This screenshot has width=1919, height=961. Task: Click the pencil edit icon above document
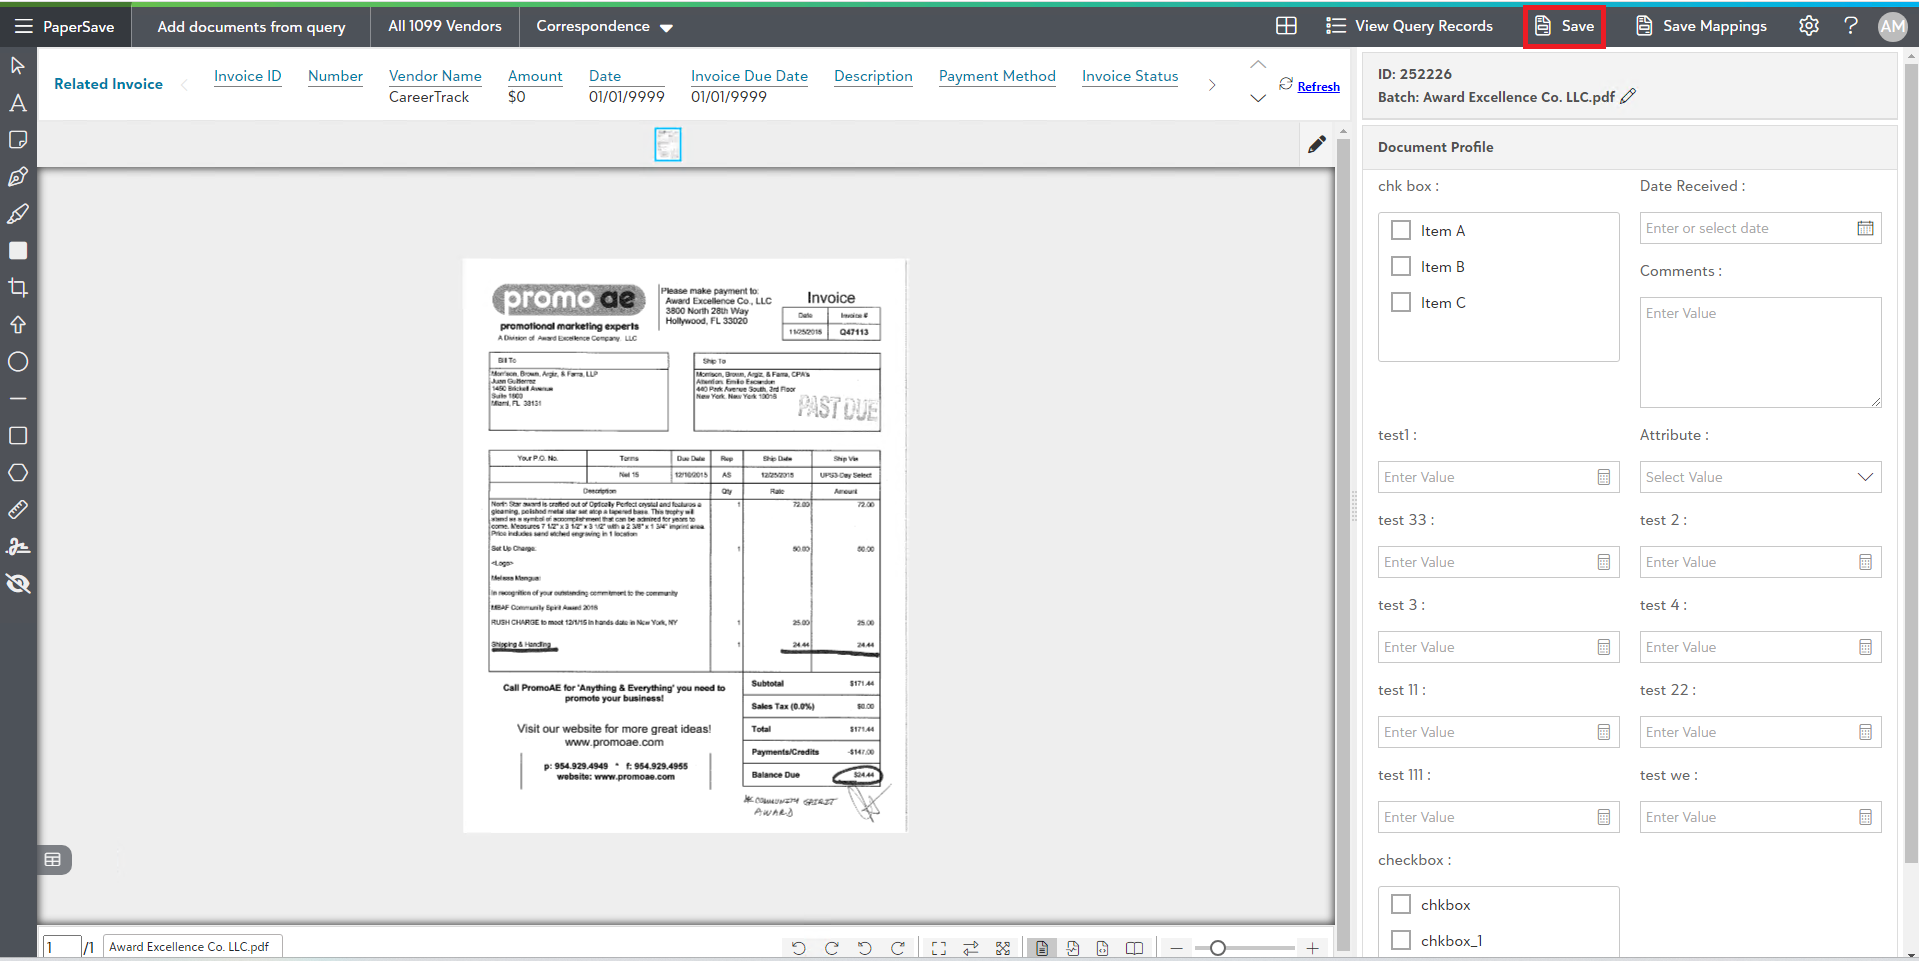(1317, 145)
